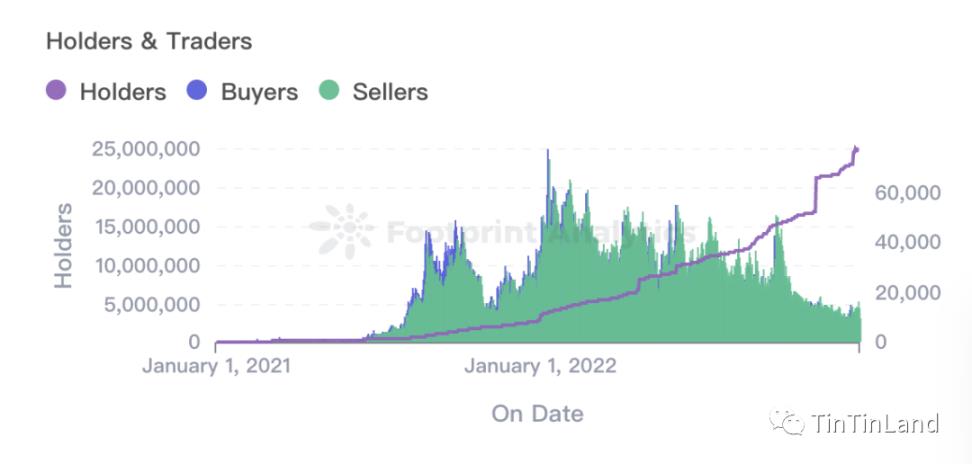Image resolution: width=972 pixels, height=464 pixels.
Task: Click the purple Holders legend dot
Action: pos(56,92)
